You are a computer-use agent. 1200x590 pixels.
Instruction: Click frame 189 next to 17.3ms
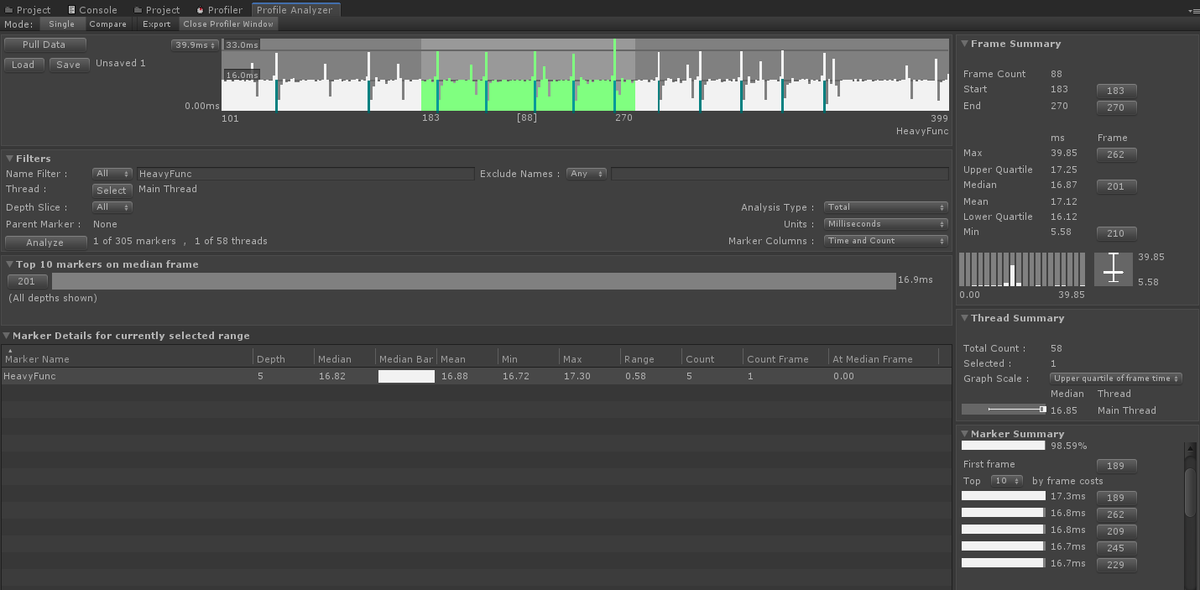[x=1116, y=498]
